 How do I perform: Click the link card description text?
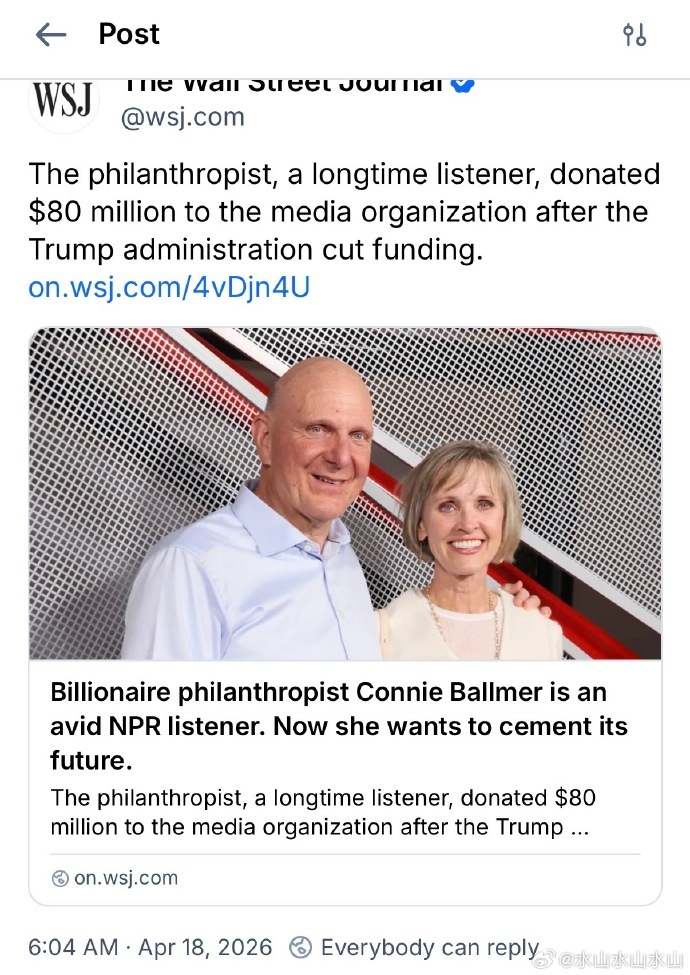[322, 812]
